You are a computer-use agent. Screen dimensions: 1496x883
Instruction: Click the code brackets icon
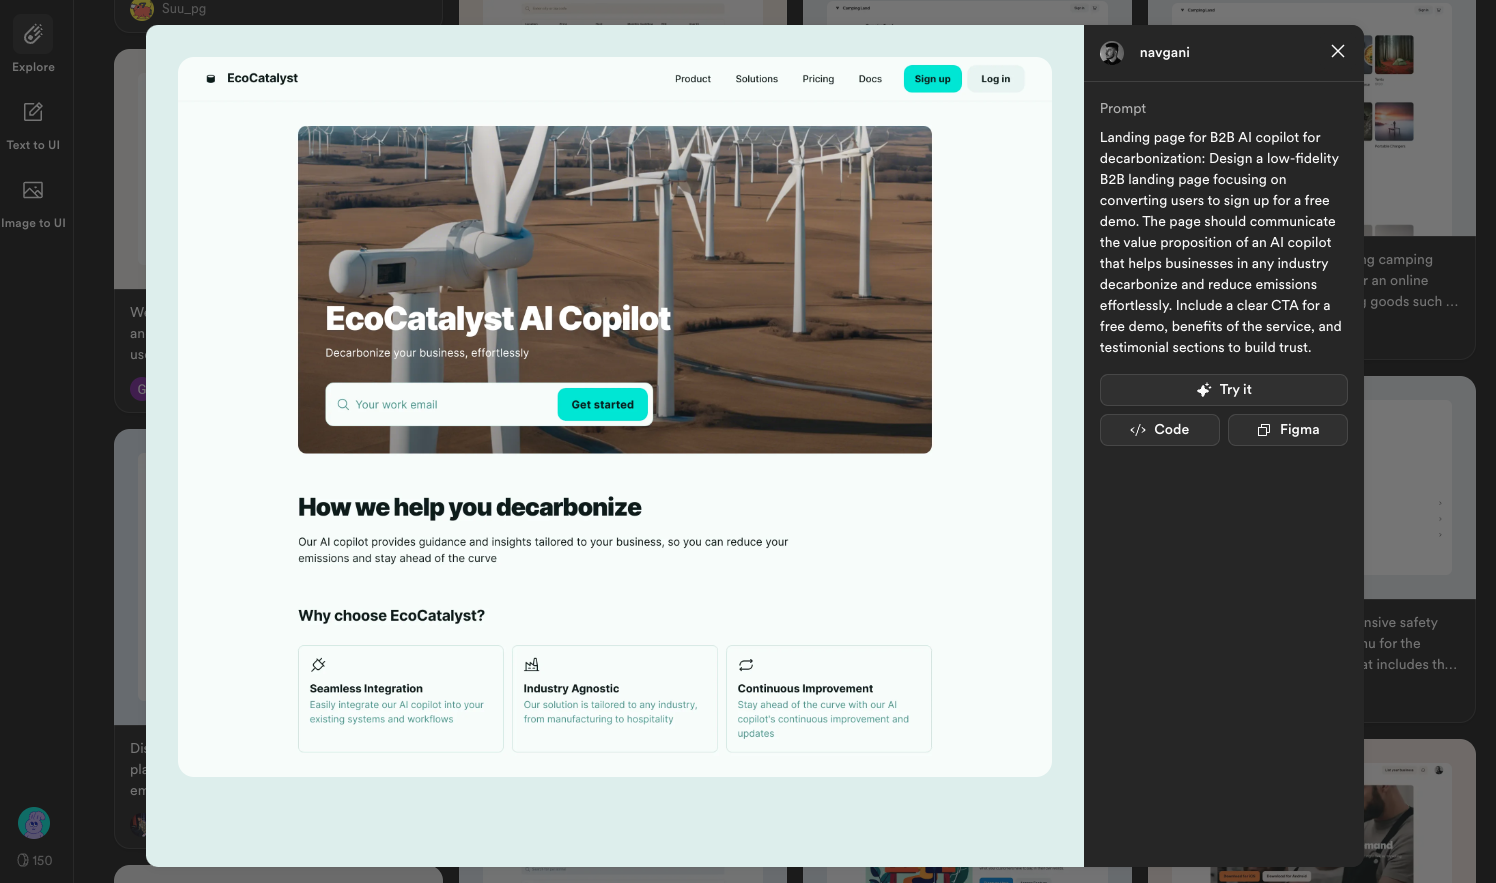[x=1138, y=430]
